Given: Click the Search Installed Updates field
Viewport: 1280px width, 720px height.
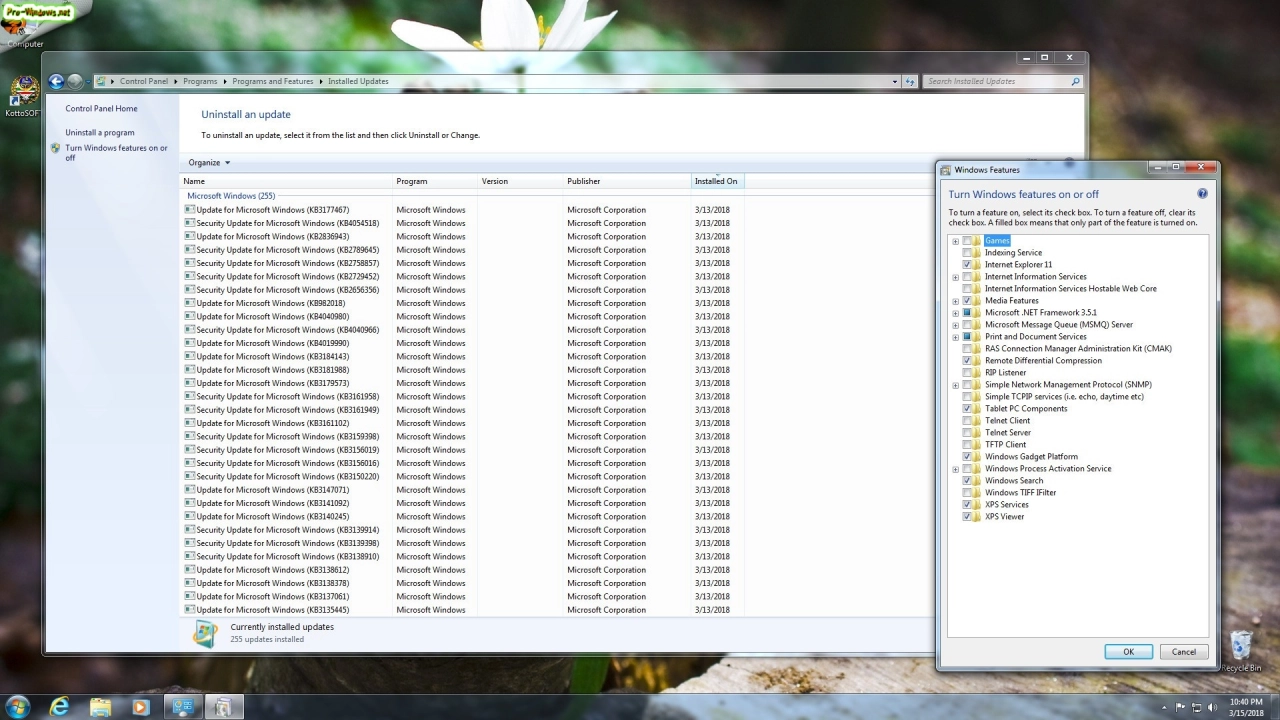Looking at the screenshot, I should [998, 81].
